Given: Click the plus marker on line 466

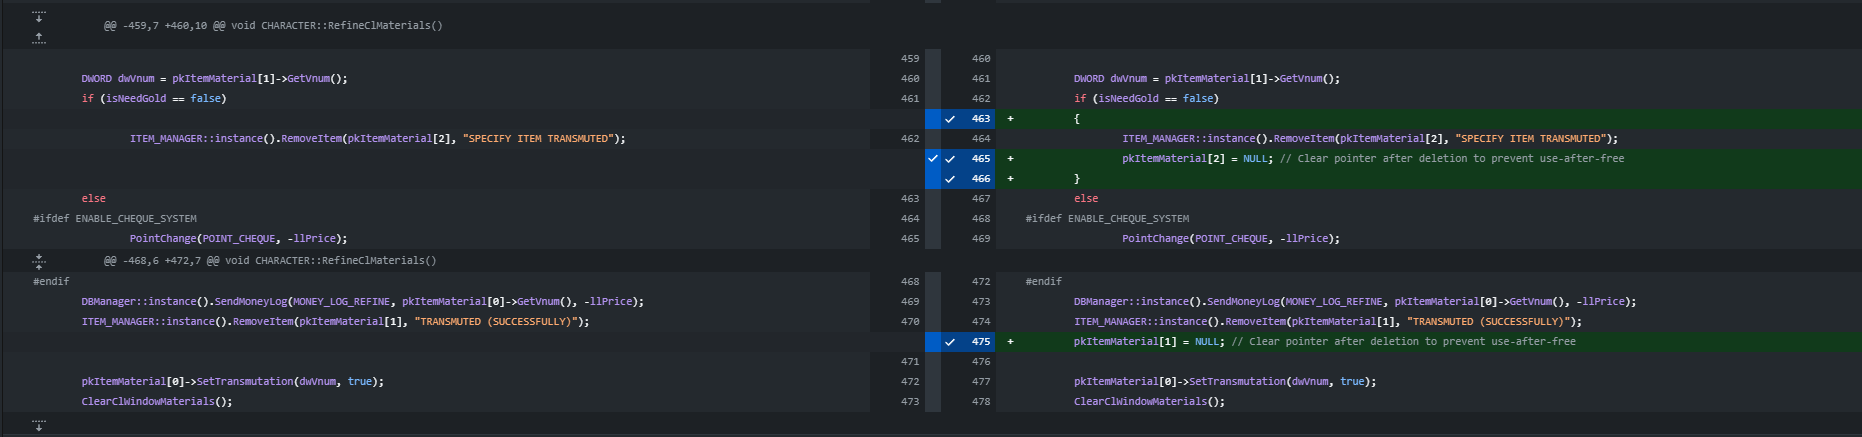Looking at the screenshot, I should (1010, 179).
